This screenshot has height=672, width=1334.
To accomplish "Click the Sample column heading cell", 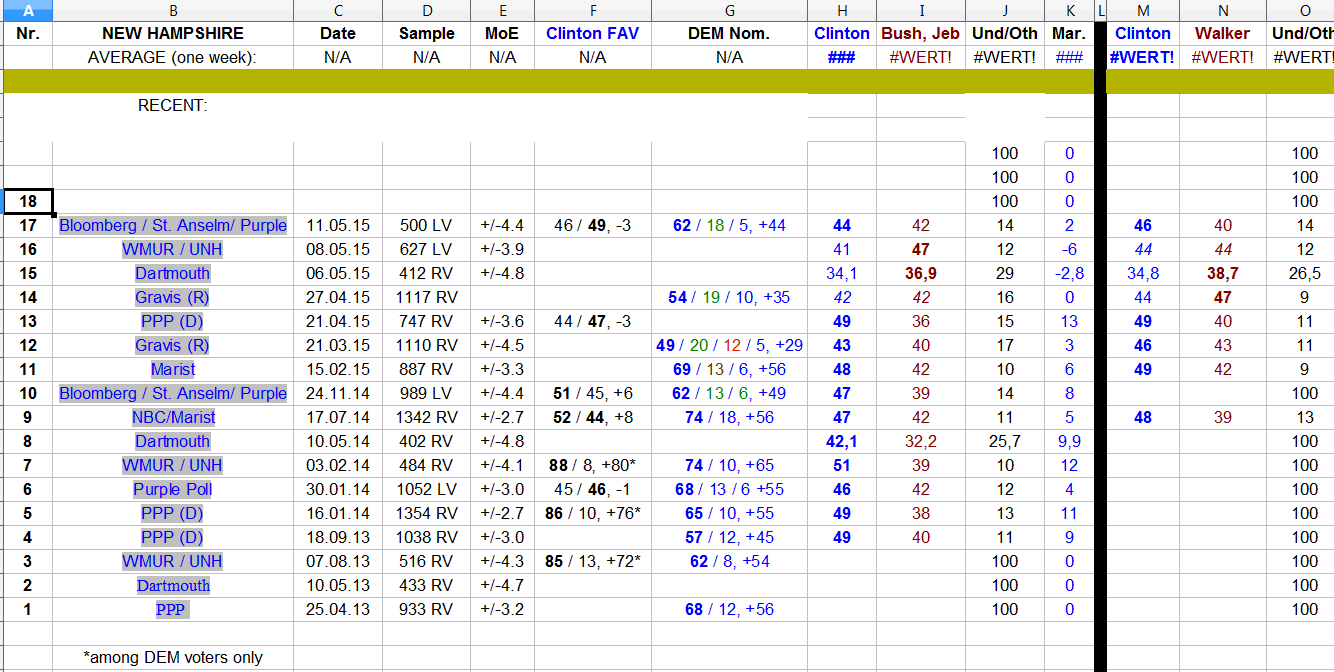I will pos(427,33).
